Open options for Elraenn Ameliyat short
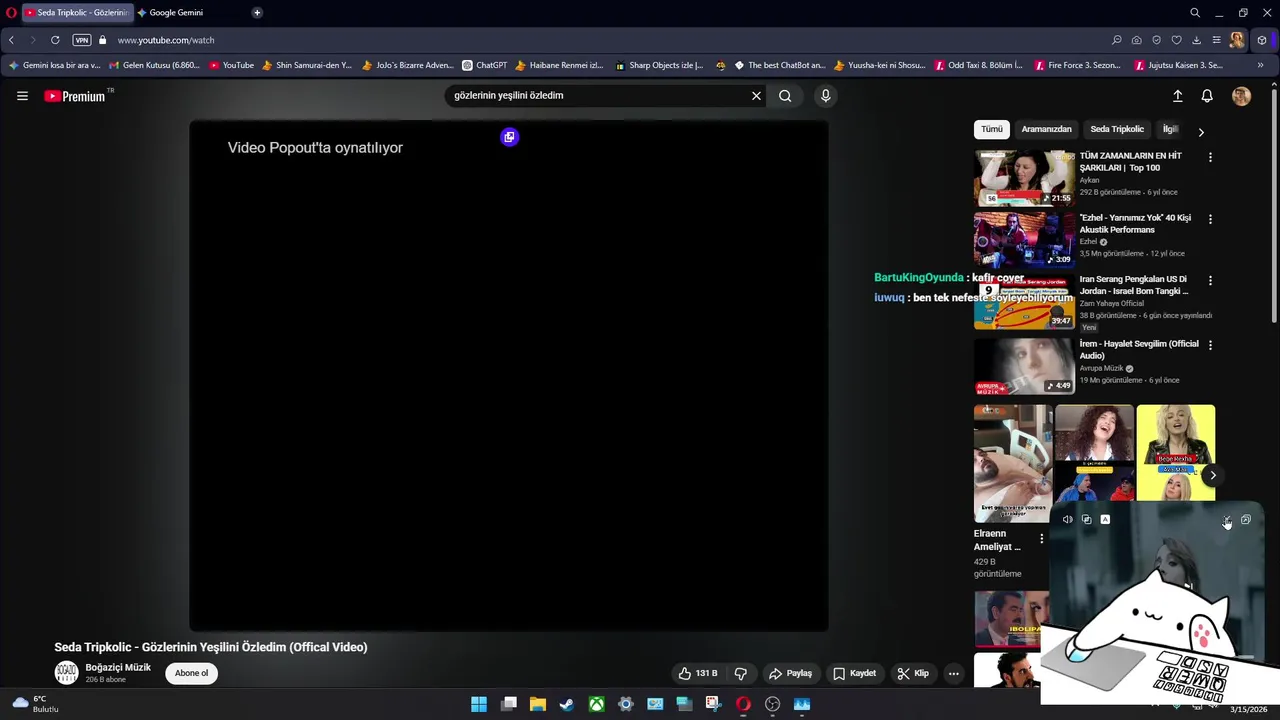 click(1041, 539)
